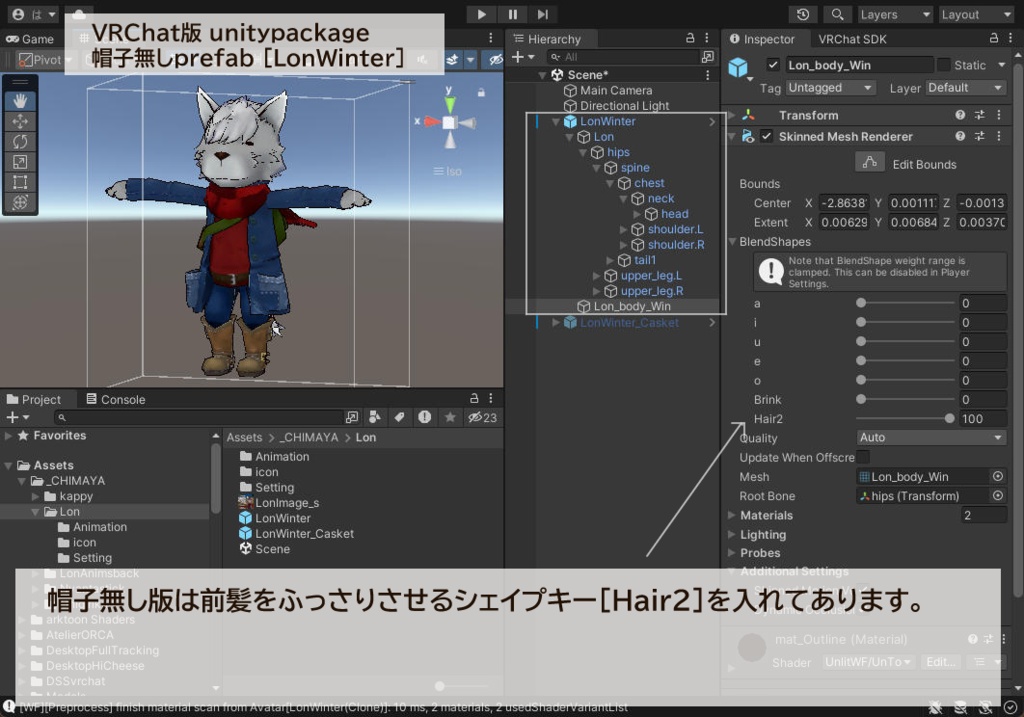Open the Tag Untagged dropdown
Viewport: 1024px width, 717px height.
tap(830, 88)
